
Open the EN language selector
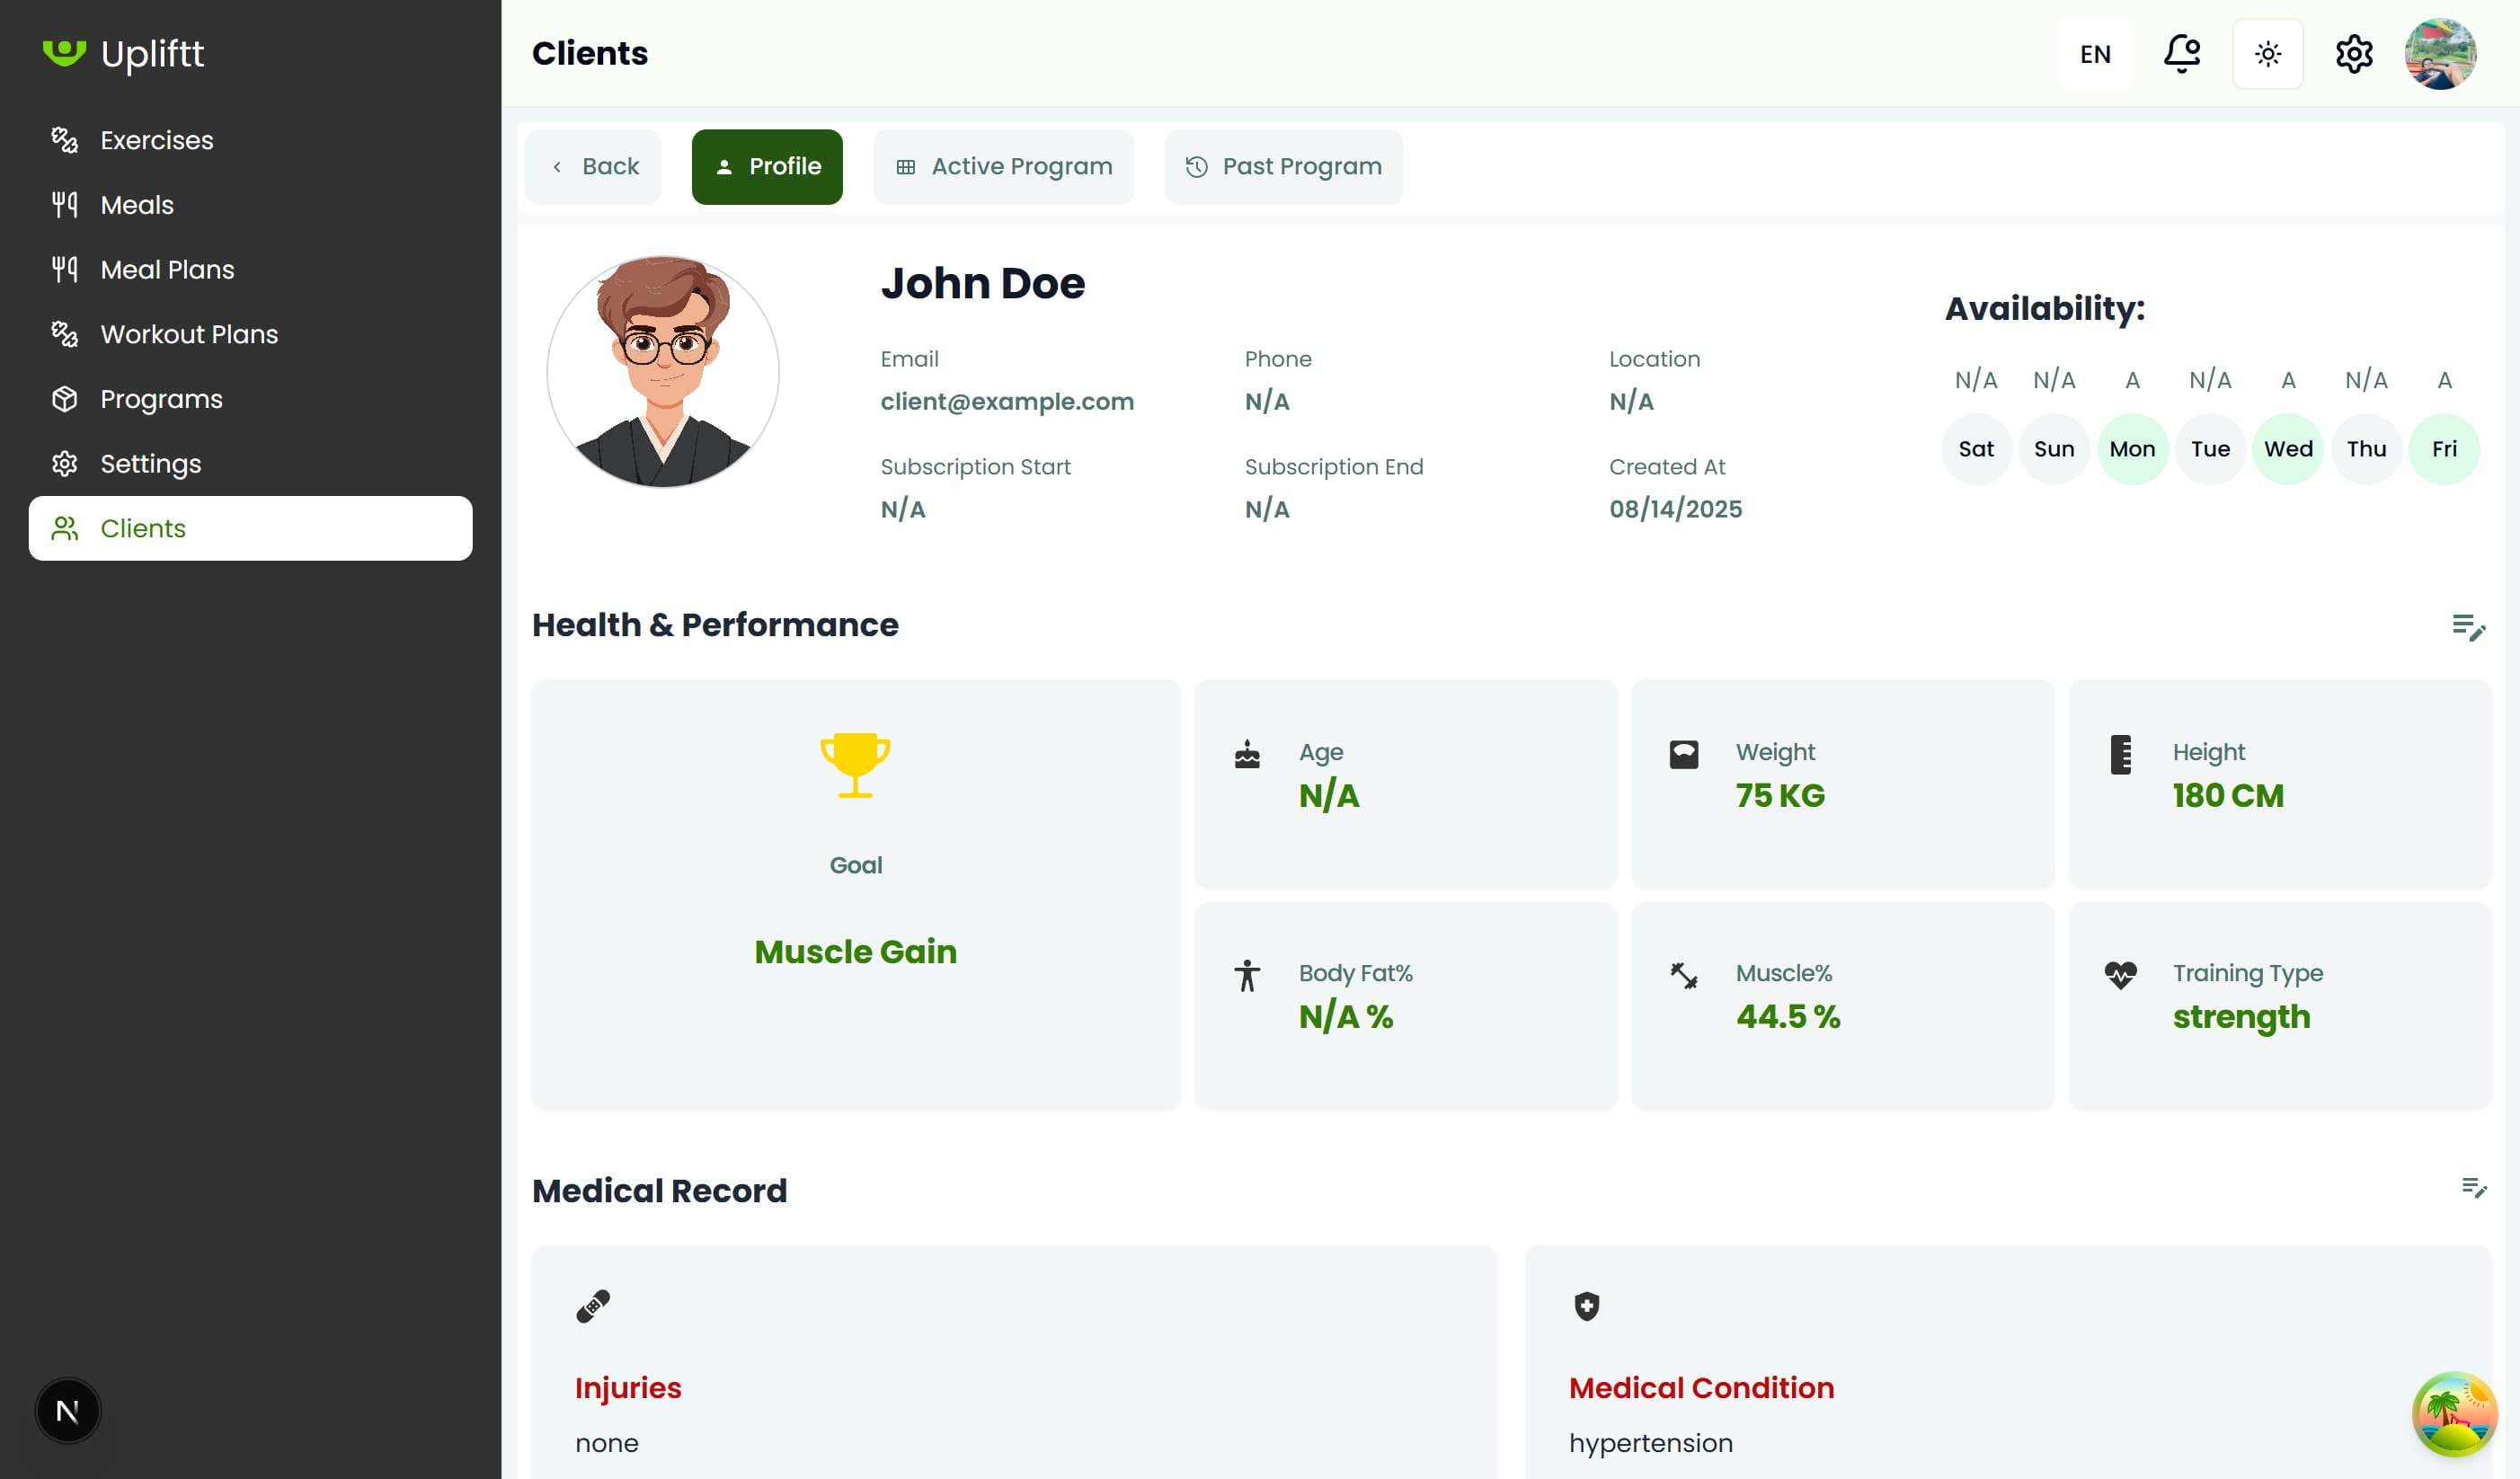coord(2094,53)
